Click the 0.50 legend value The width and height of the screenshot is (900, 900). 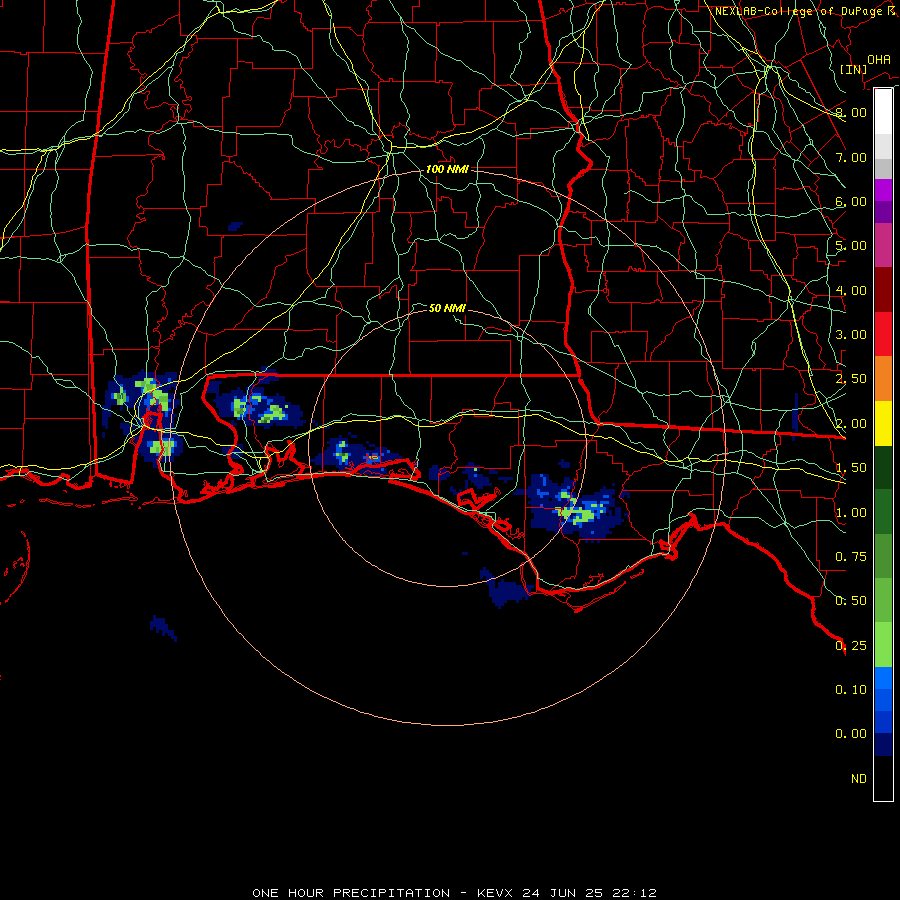[851, 601]
